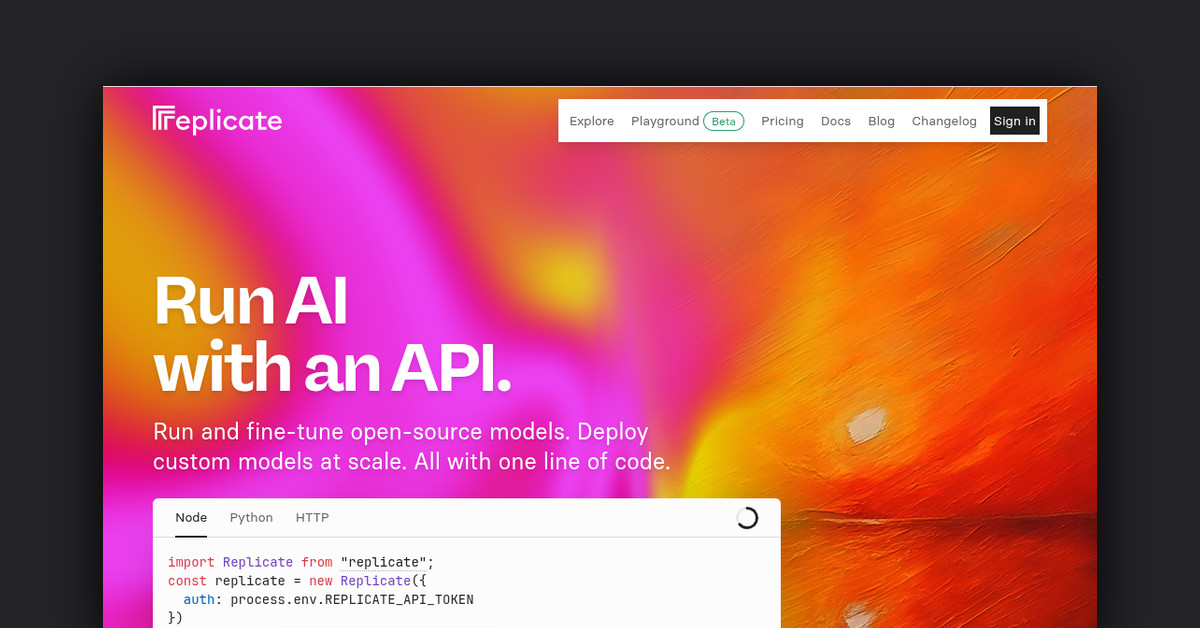Image resolution: width=1200 pixels, height=628 pixels.
Task: Click the "const replicate = new Replicate" line
Action: tap(290, 581)
